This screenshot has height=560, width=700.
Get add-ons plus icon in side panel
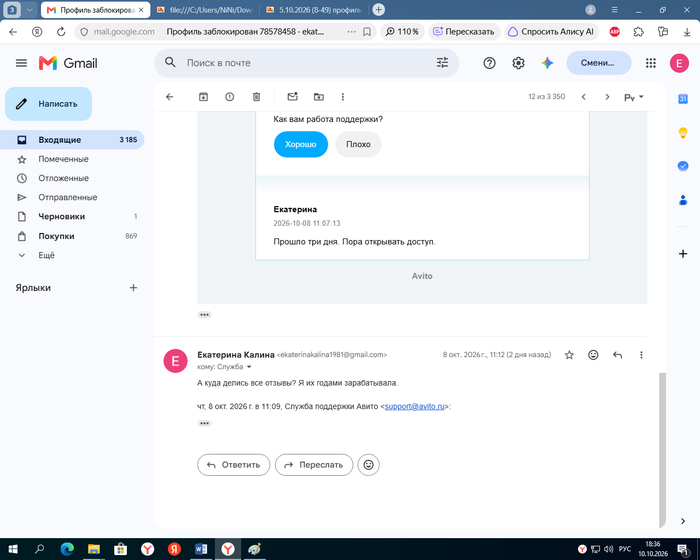tap(683, 254)
